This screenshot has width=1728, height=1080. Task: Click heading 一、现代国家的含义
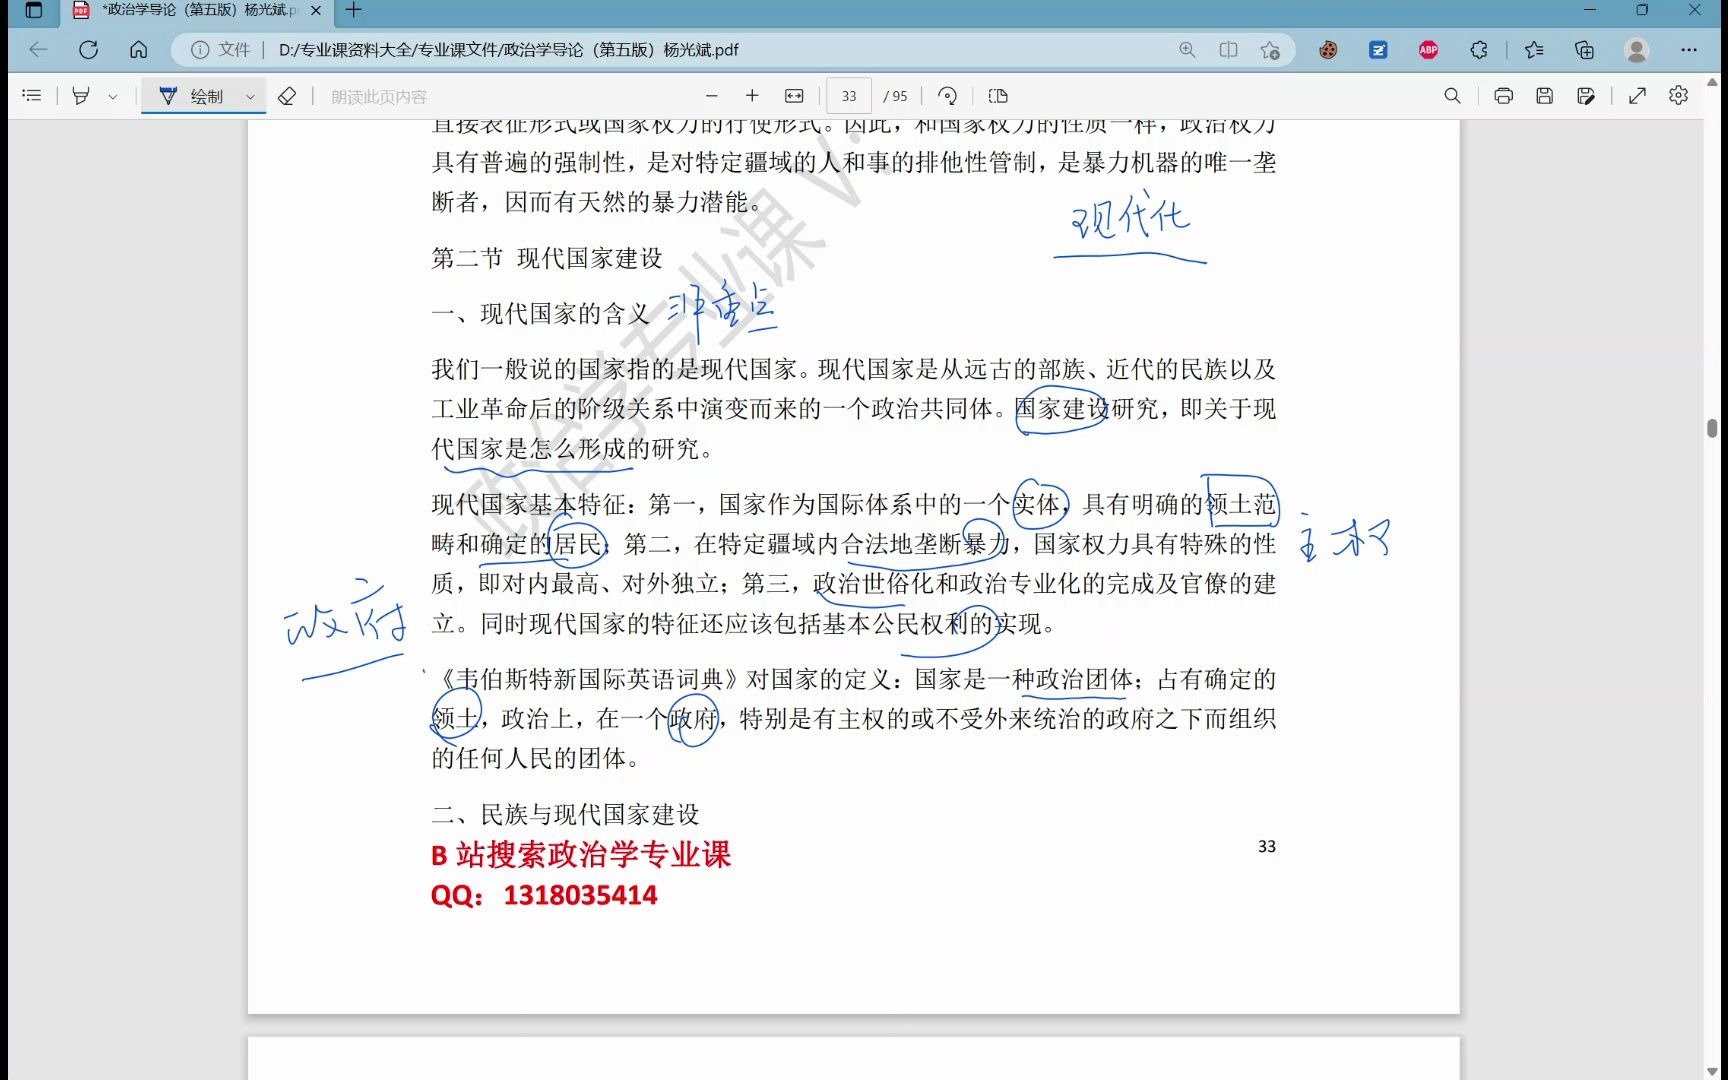click(x=541, y=314)
